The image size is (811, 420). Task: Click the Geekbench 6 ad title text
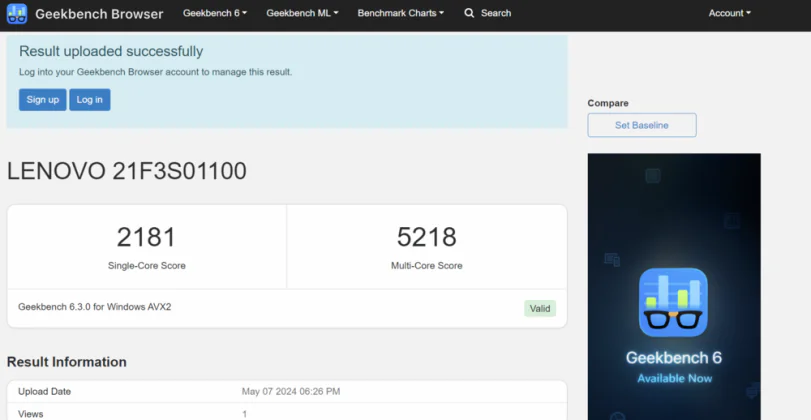674,357
